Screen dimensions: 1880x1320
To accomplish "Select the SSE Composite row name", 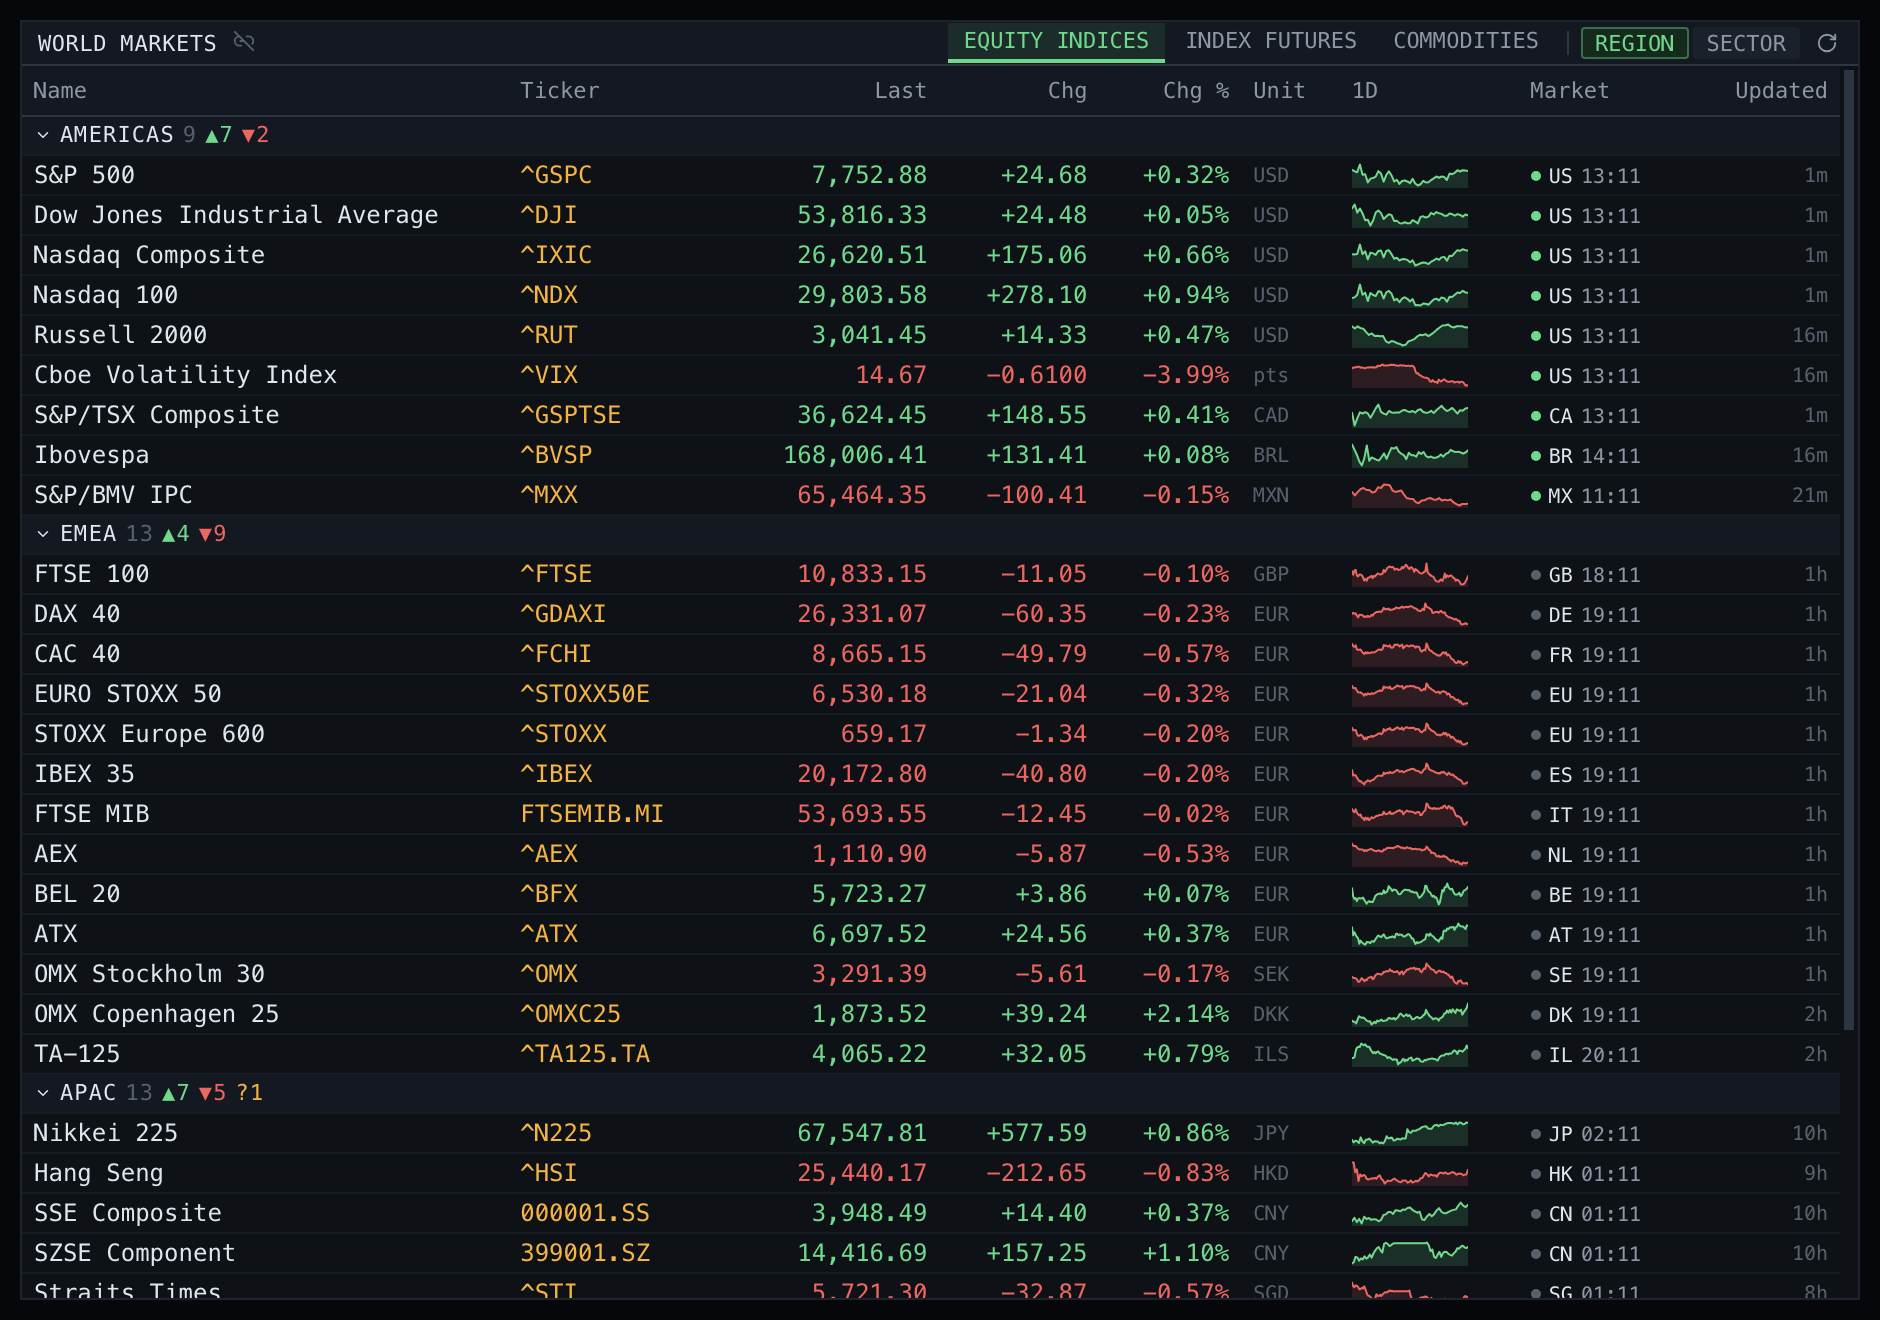I will coord(127,1214).
